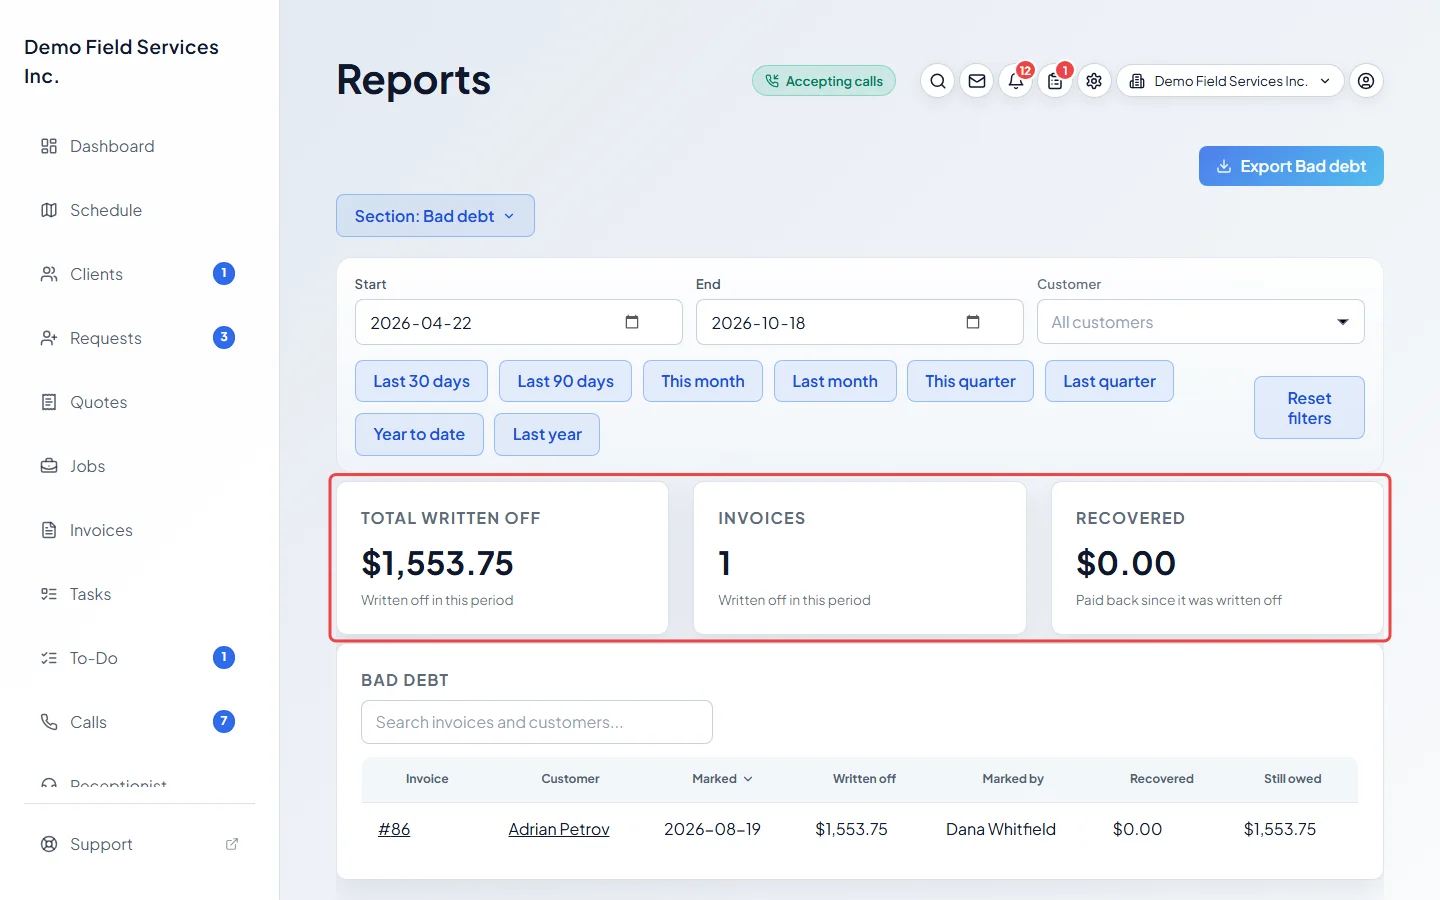Click the Support external link icon
Image resolution: width=1440 pixels, height=900 pixels.
point(232,844)
